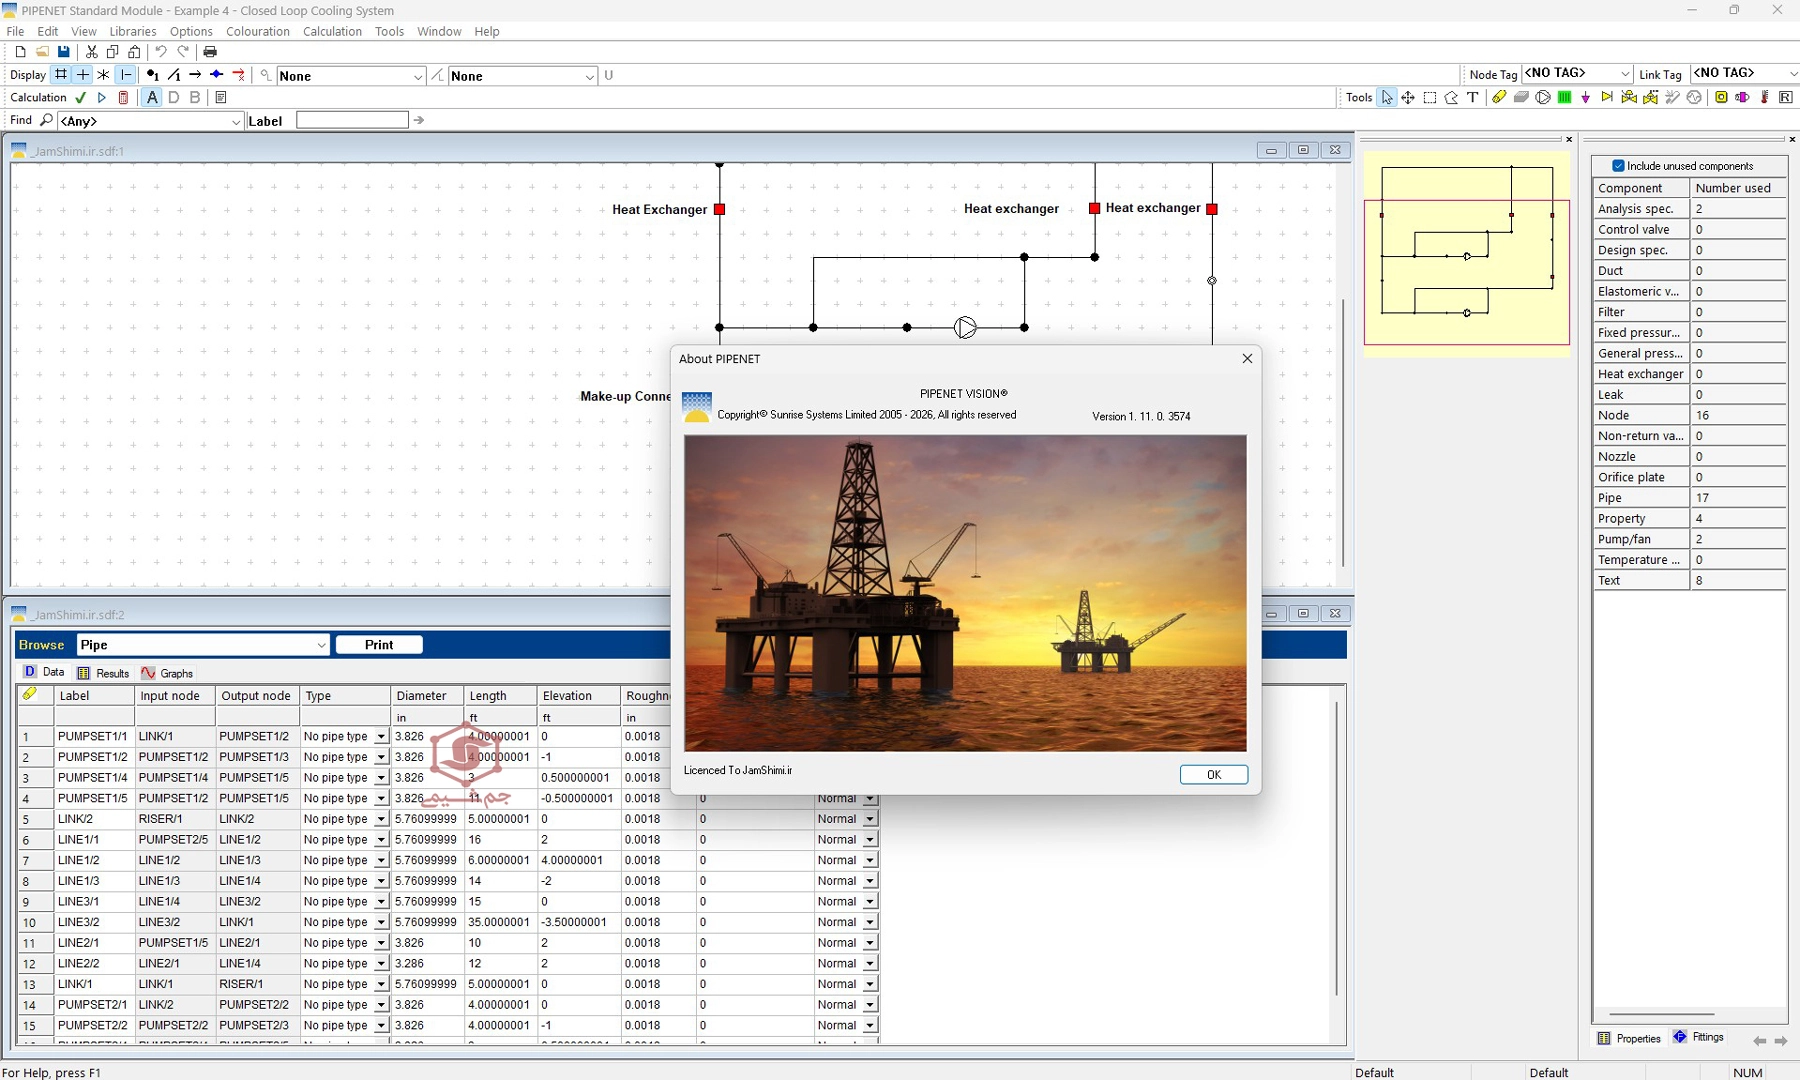Screen dimensions: 1800x1080
Task: Toggle the Display asterisk button
Action: (x=104, y=75)
